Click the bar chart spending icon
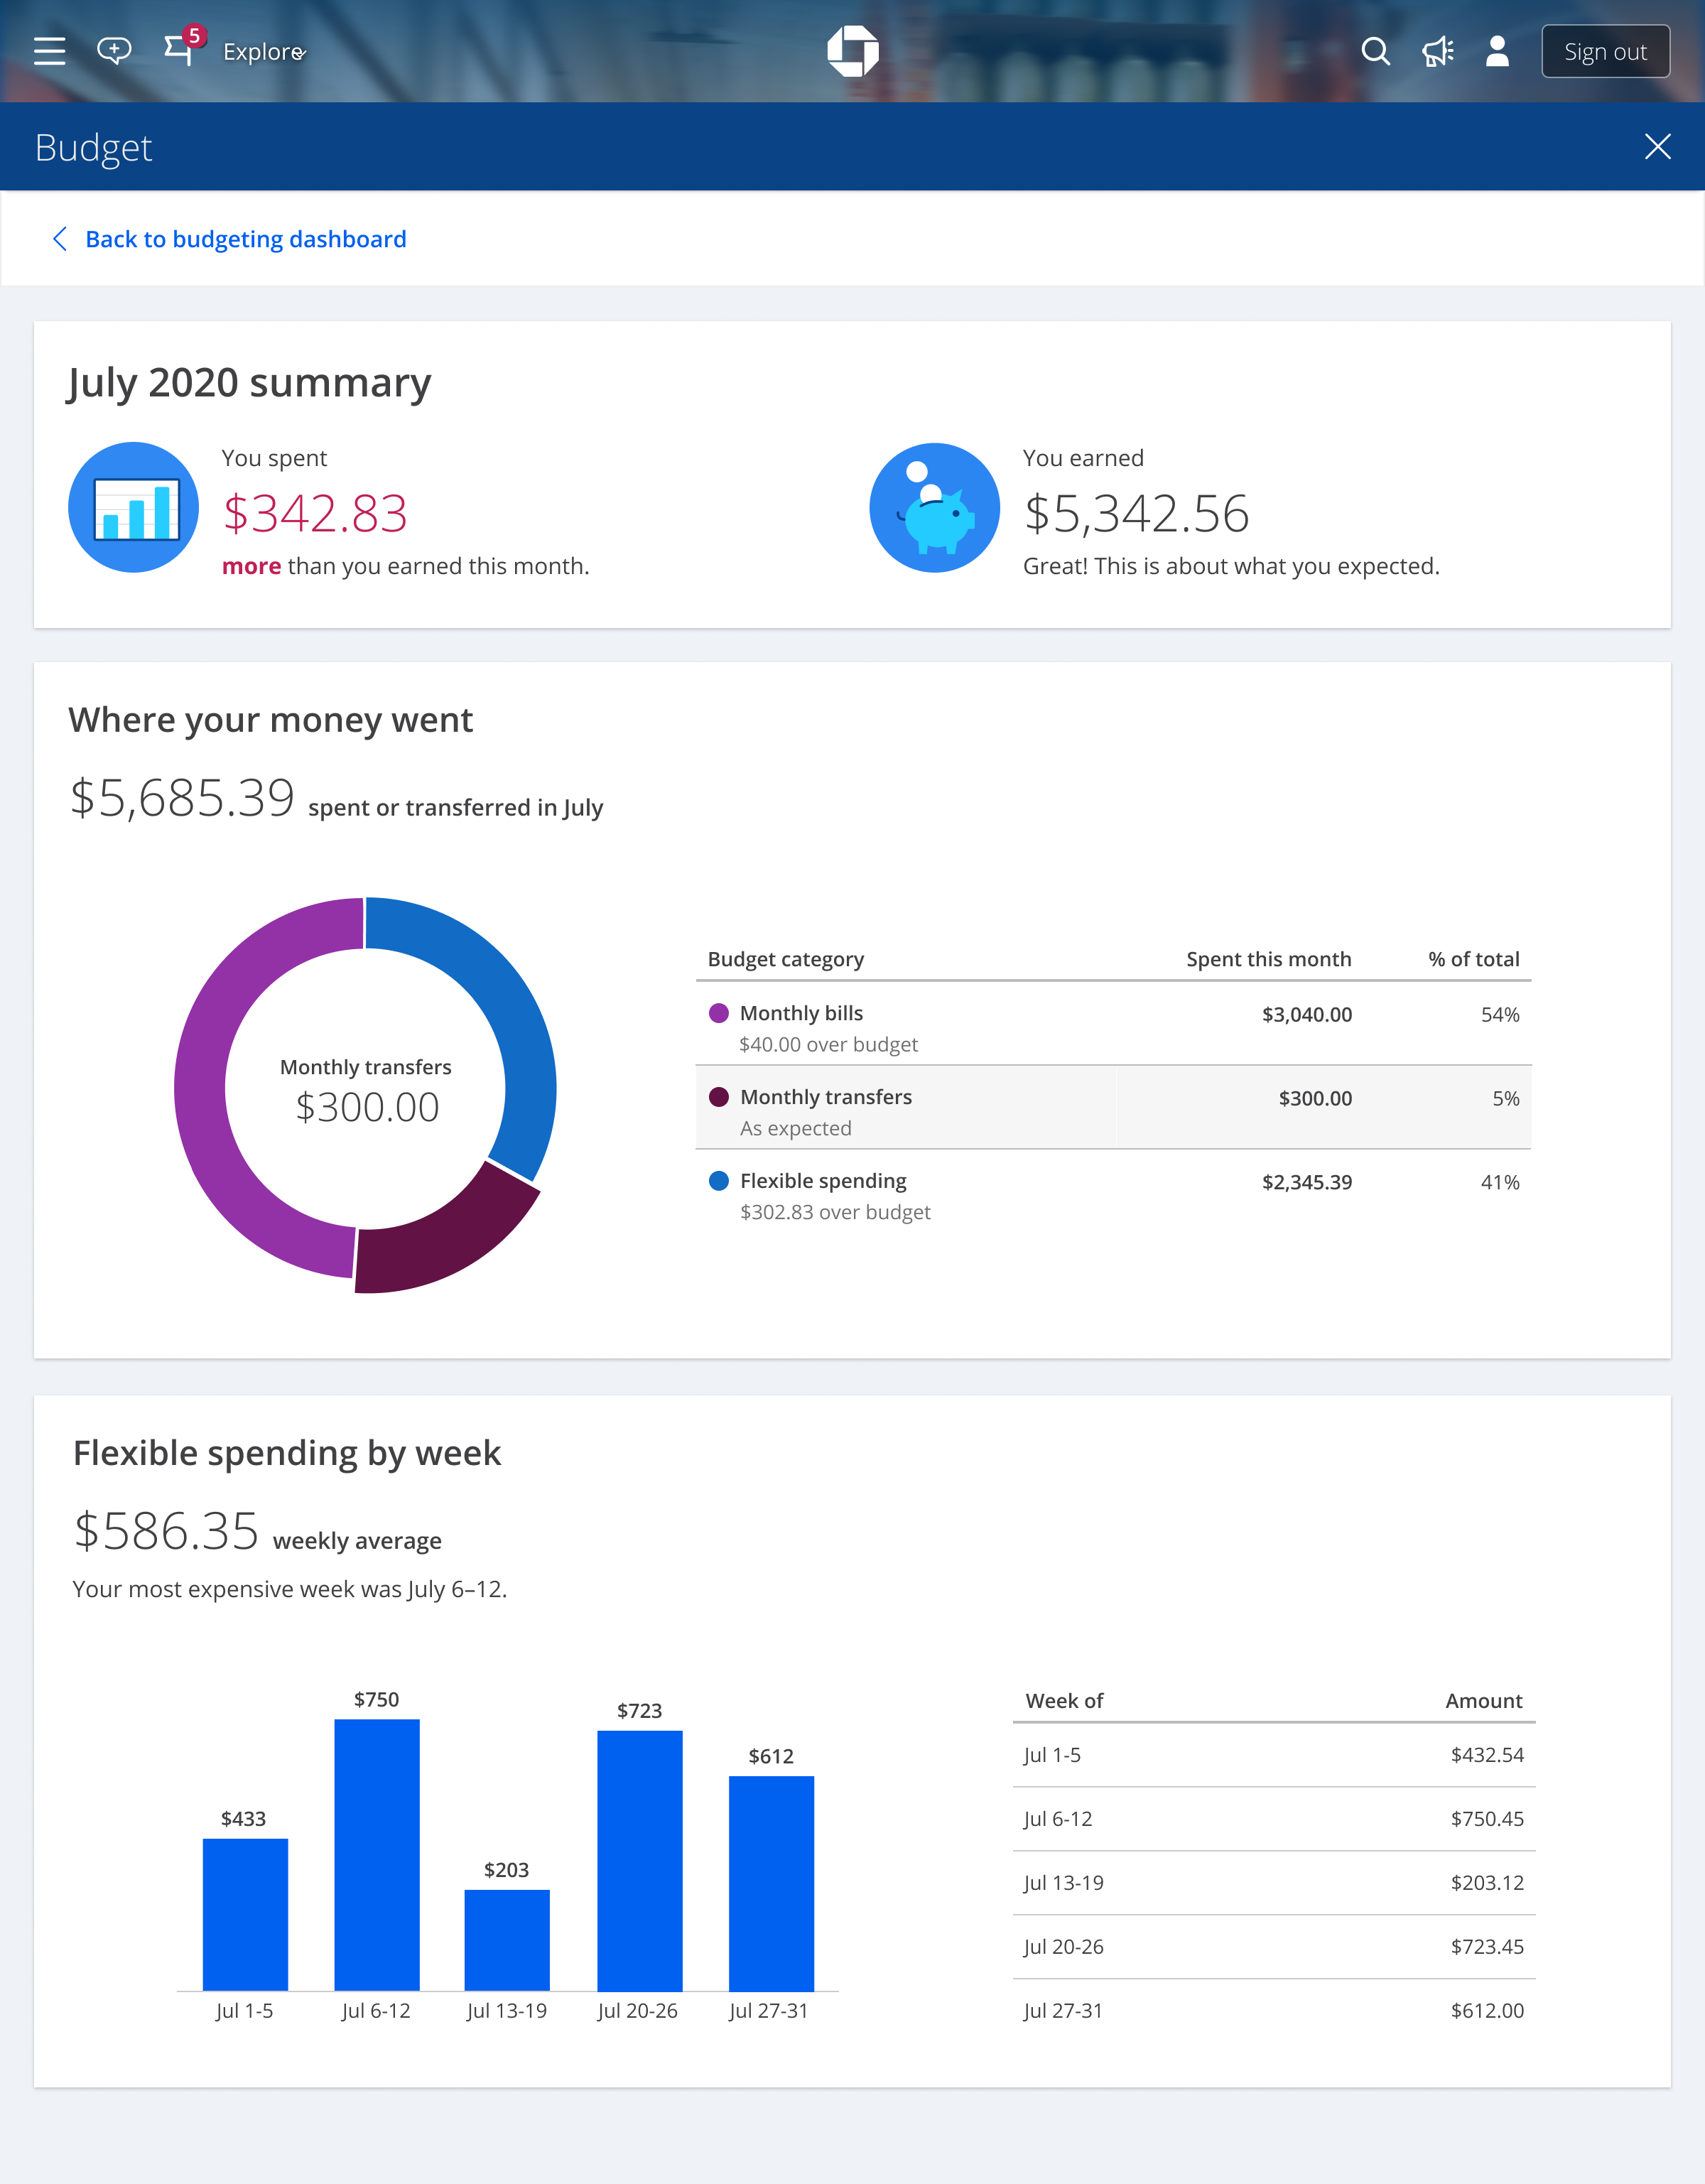This screenshot has width=1705, height=2184. tap(133, 508)
